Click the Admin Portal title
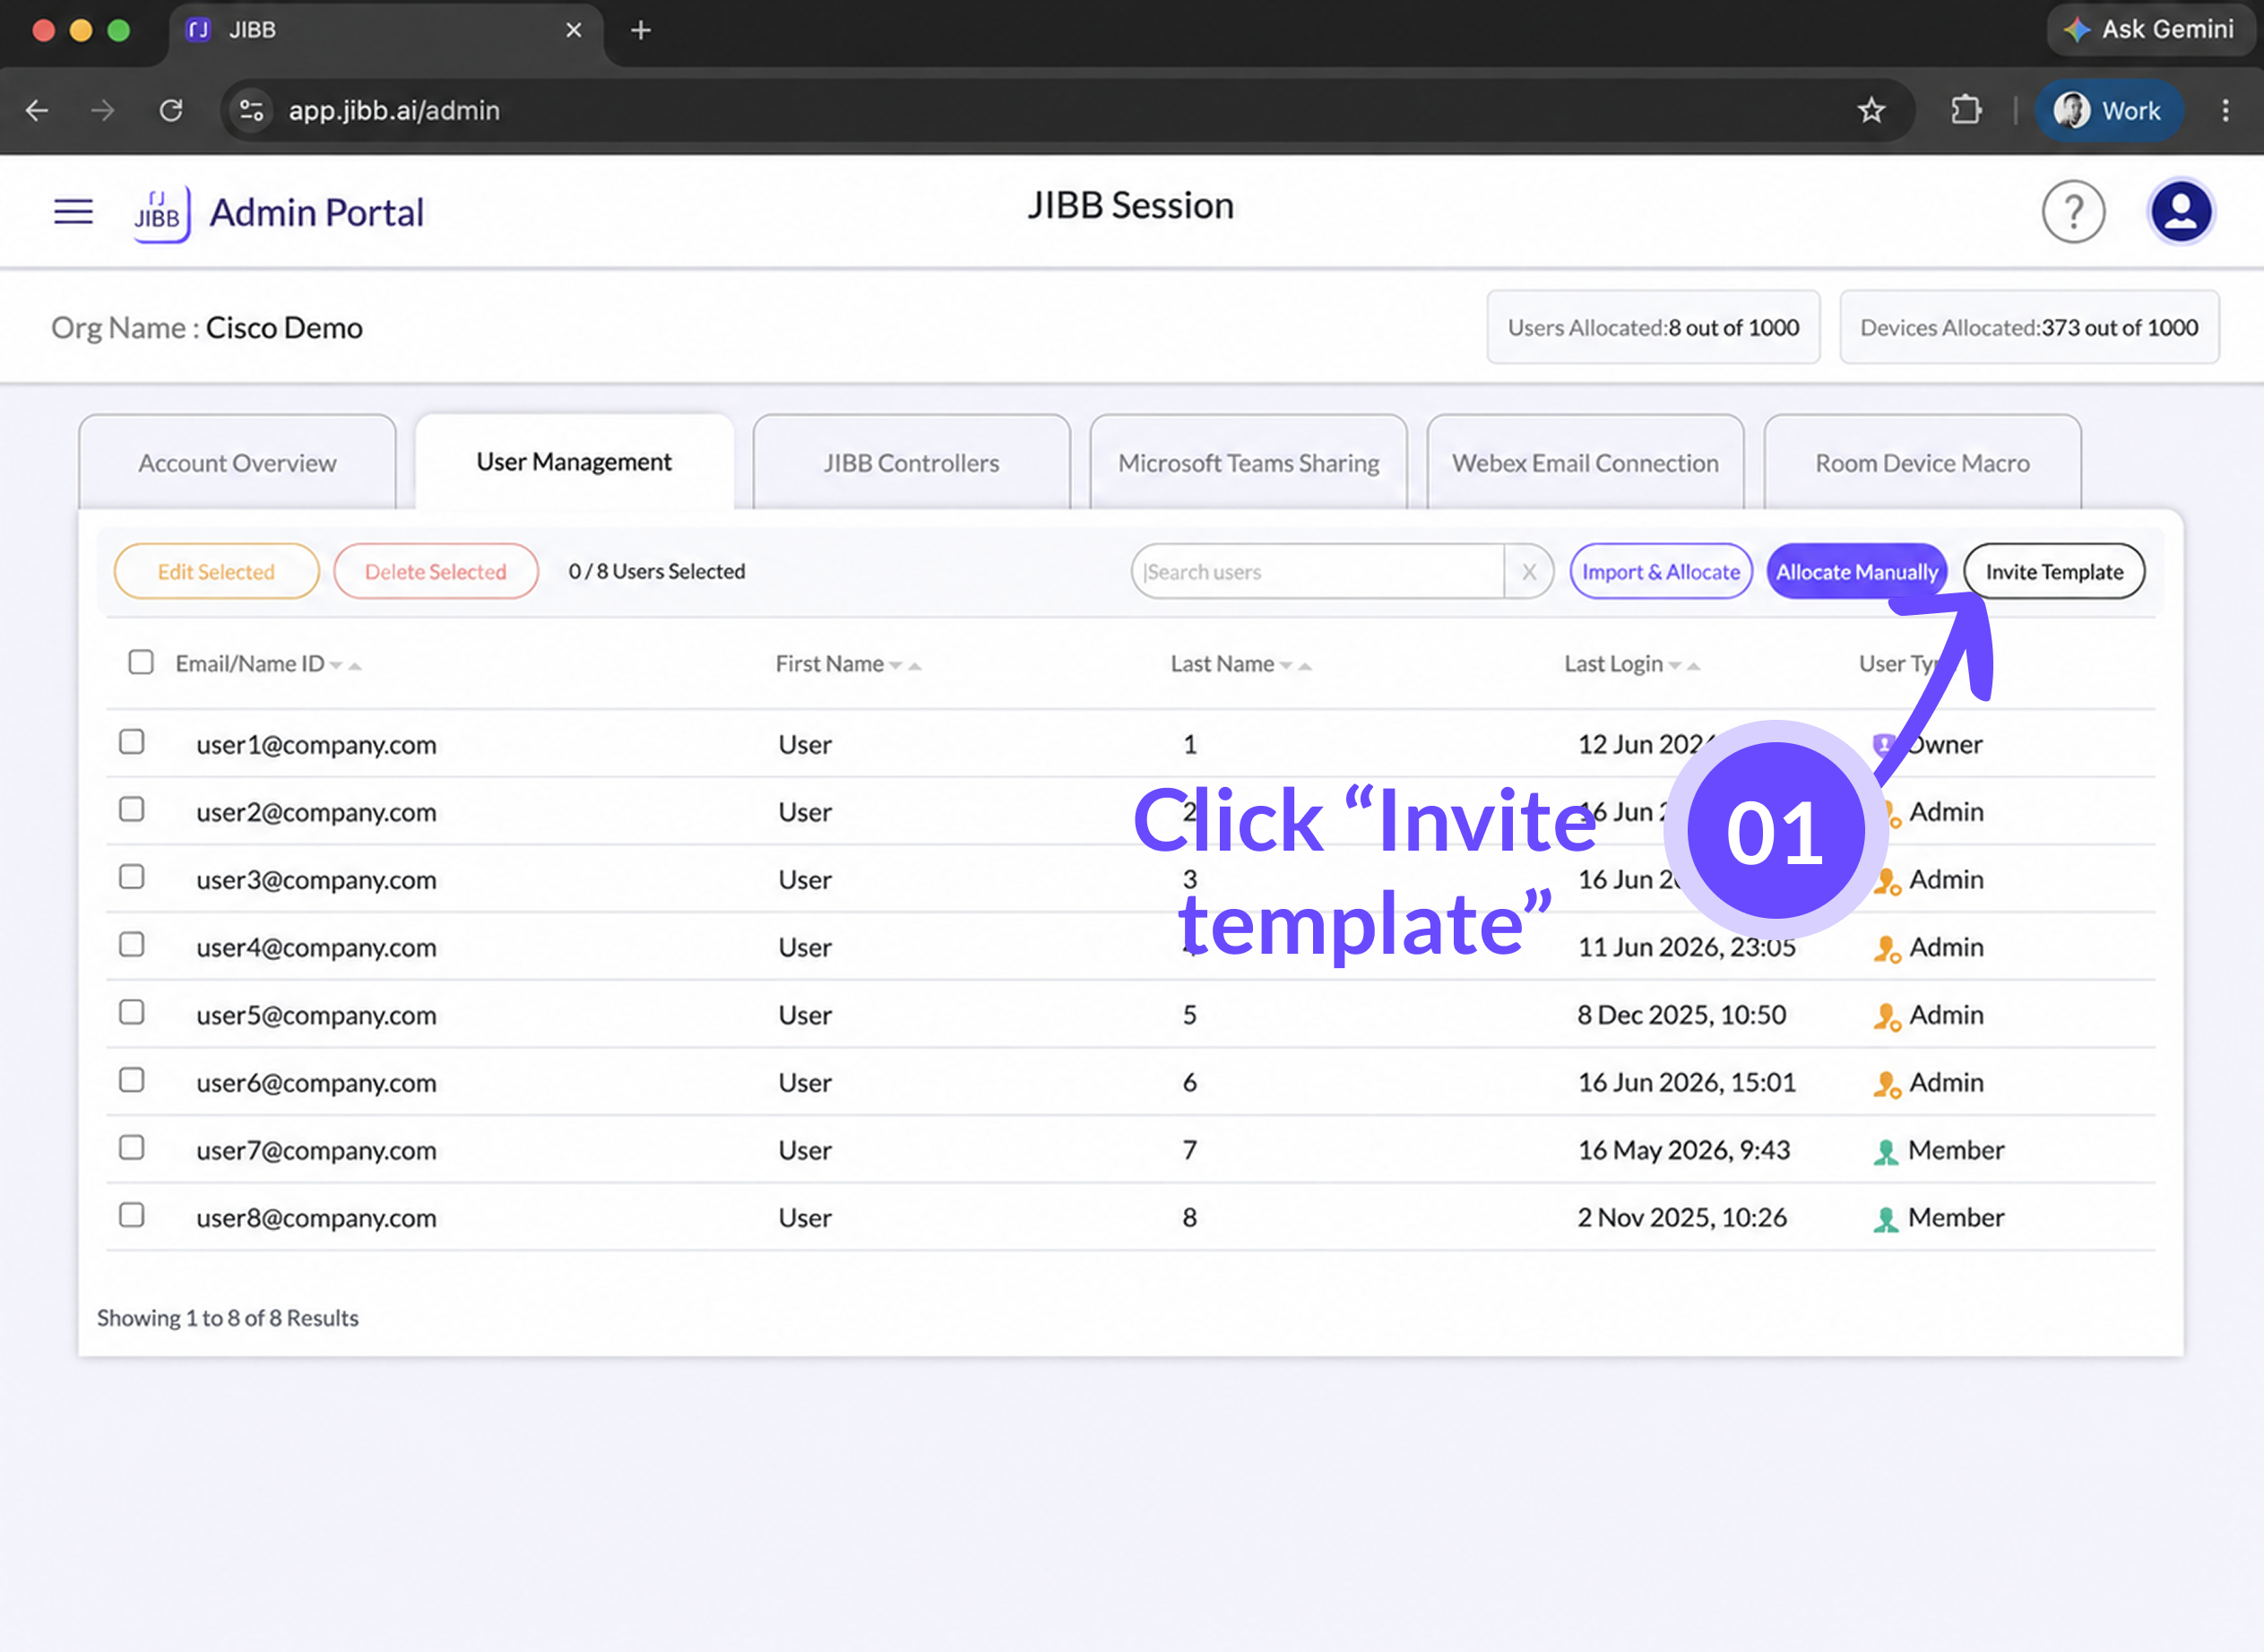Screen dimensions: 2264x1652 (x=316, y=213)
